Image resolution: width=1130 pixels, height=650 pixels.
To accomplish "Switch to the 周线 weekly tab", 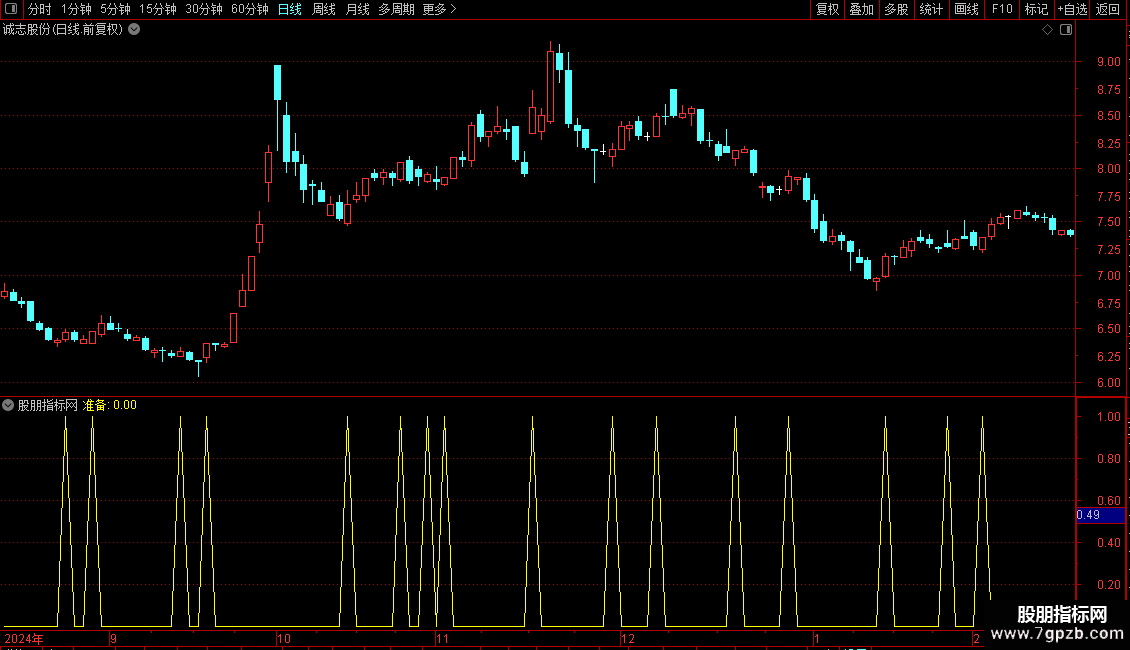I will pos(324,9).
